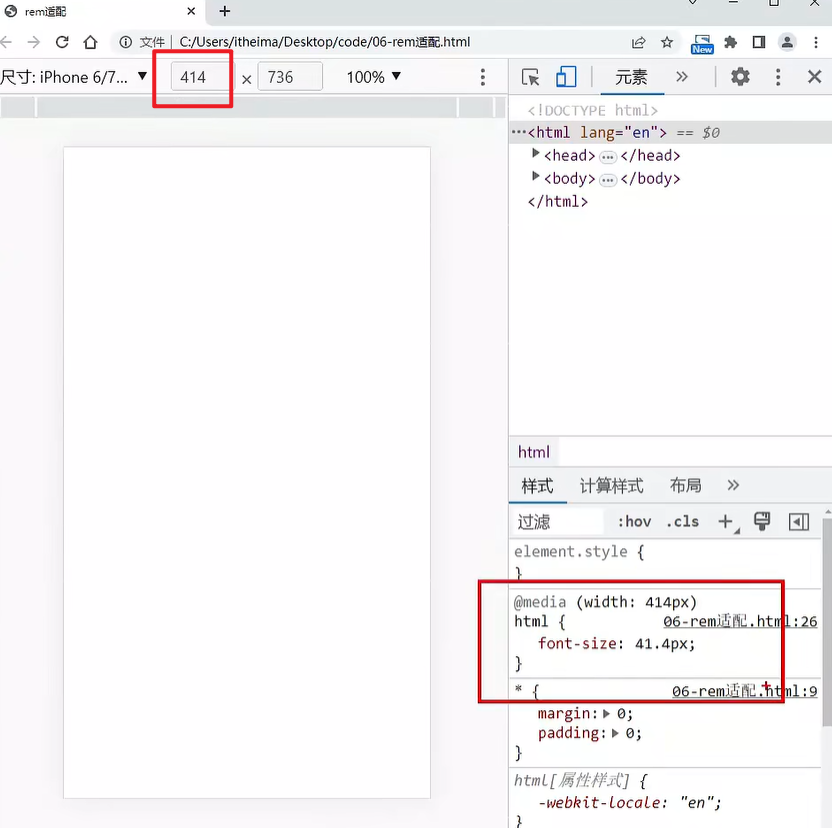Close the DevTools panel
The height and width of the screenshot is (828, 832).
(814, 77)
